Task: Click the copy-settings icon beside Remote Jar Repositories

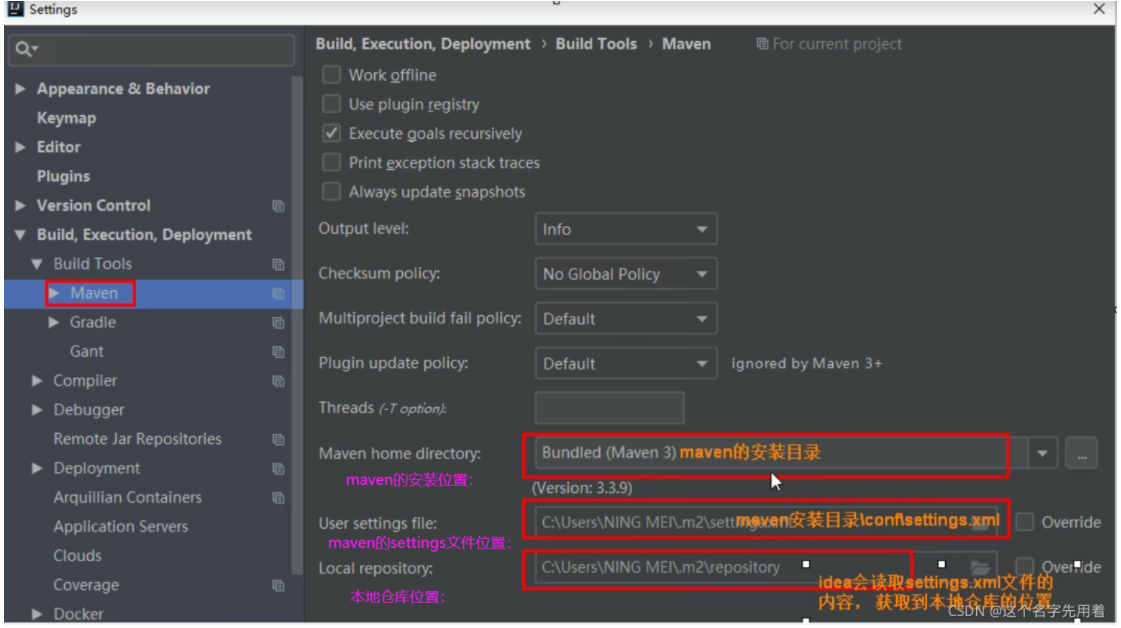Action: [278, 438]
